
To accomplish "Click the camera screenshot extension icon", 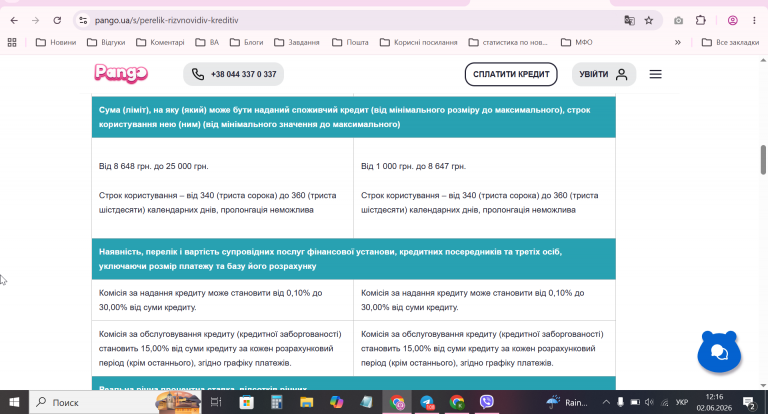I will tap(678, 20).
